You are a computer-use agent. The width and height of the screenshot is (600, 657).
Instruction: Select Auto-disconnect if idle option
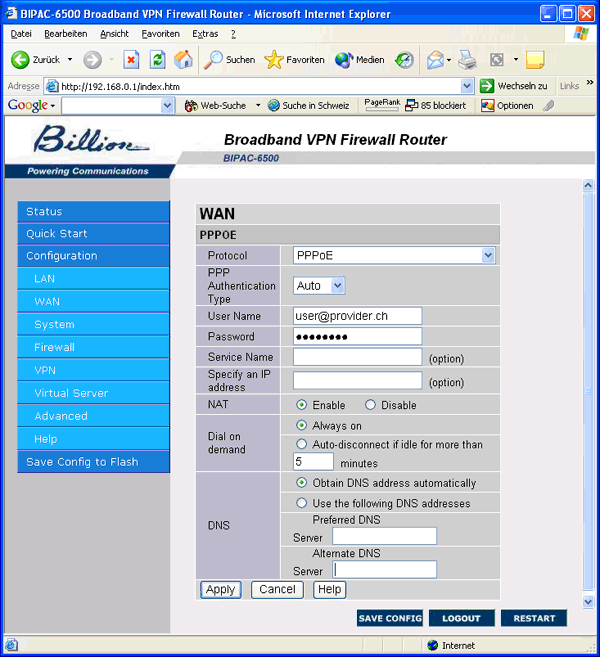click(x=302, y=444)
